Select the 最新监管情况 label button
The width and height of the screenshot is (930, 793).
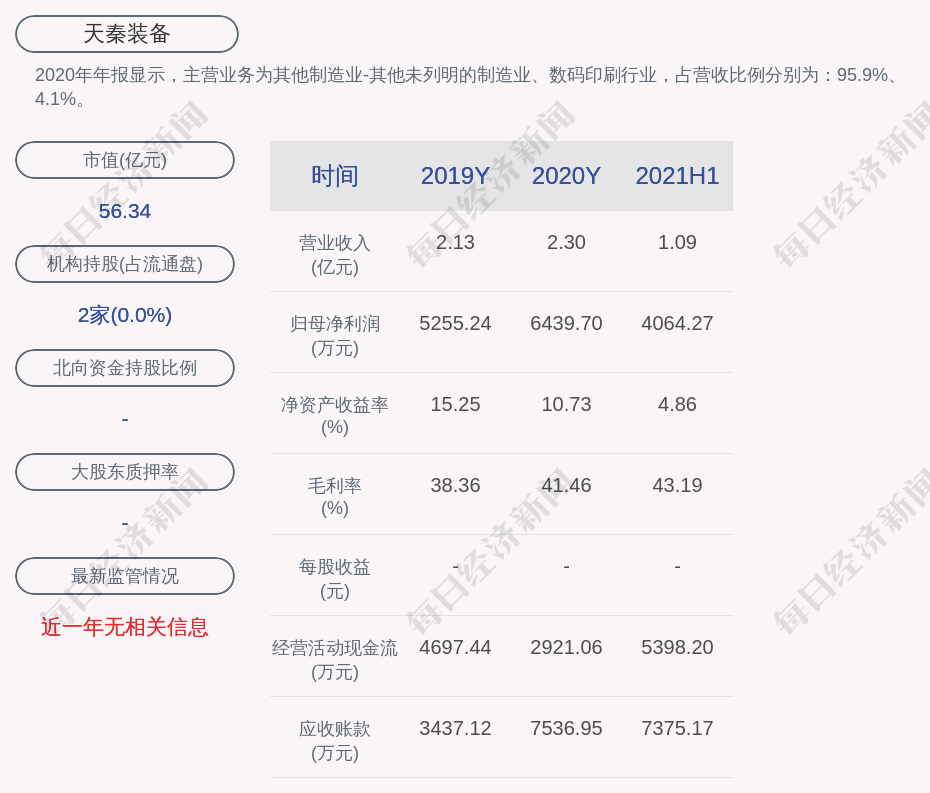click(125, 576)
